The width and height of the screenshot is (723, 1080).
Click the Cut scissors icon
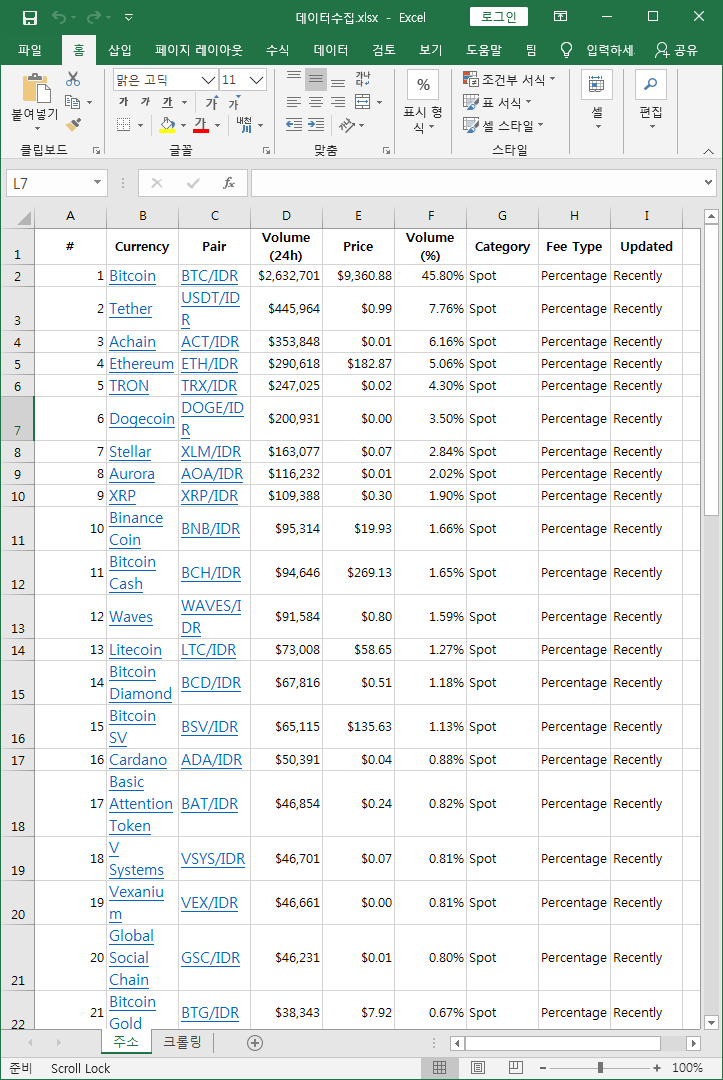coord(73,79)
